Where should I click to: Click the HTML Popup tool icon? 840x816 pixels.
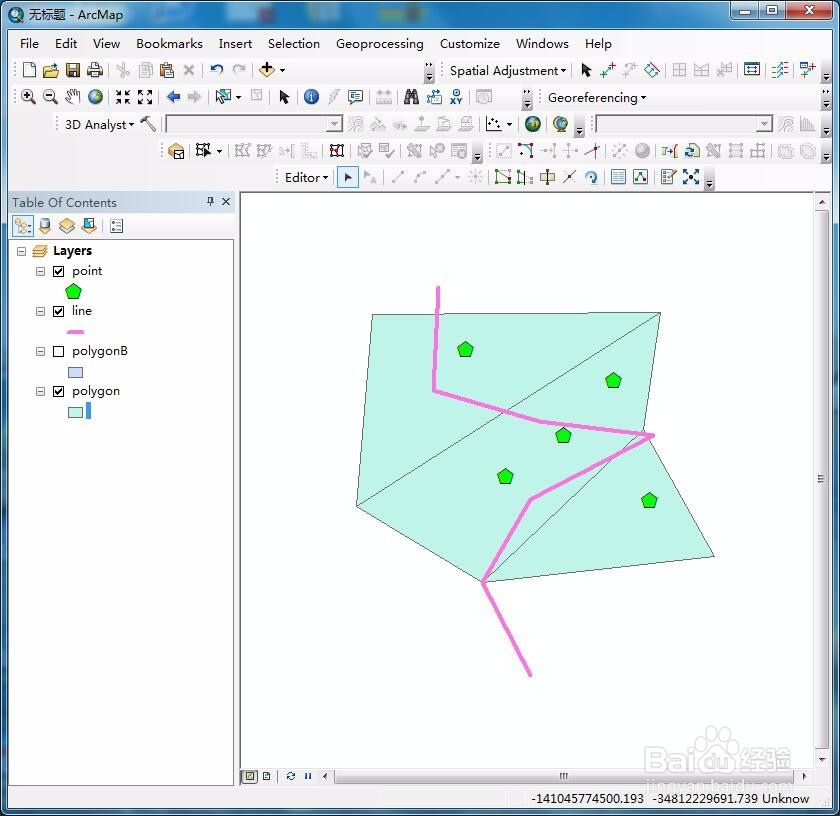coord(355,97)
